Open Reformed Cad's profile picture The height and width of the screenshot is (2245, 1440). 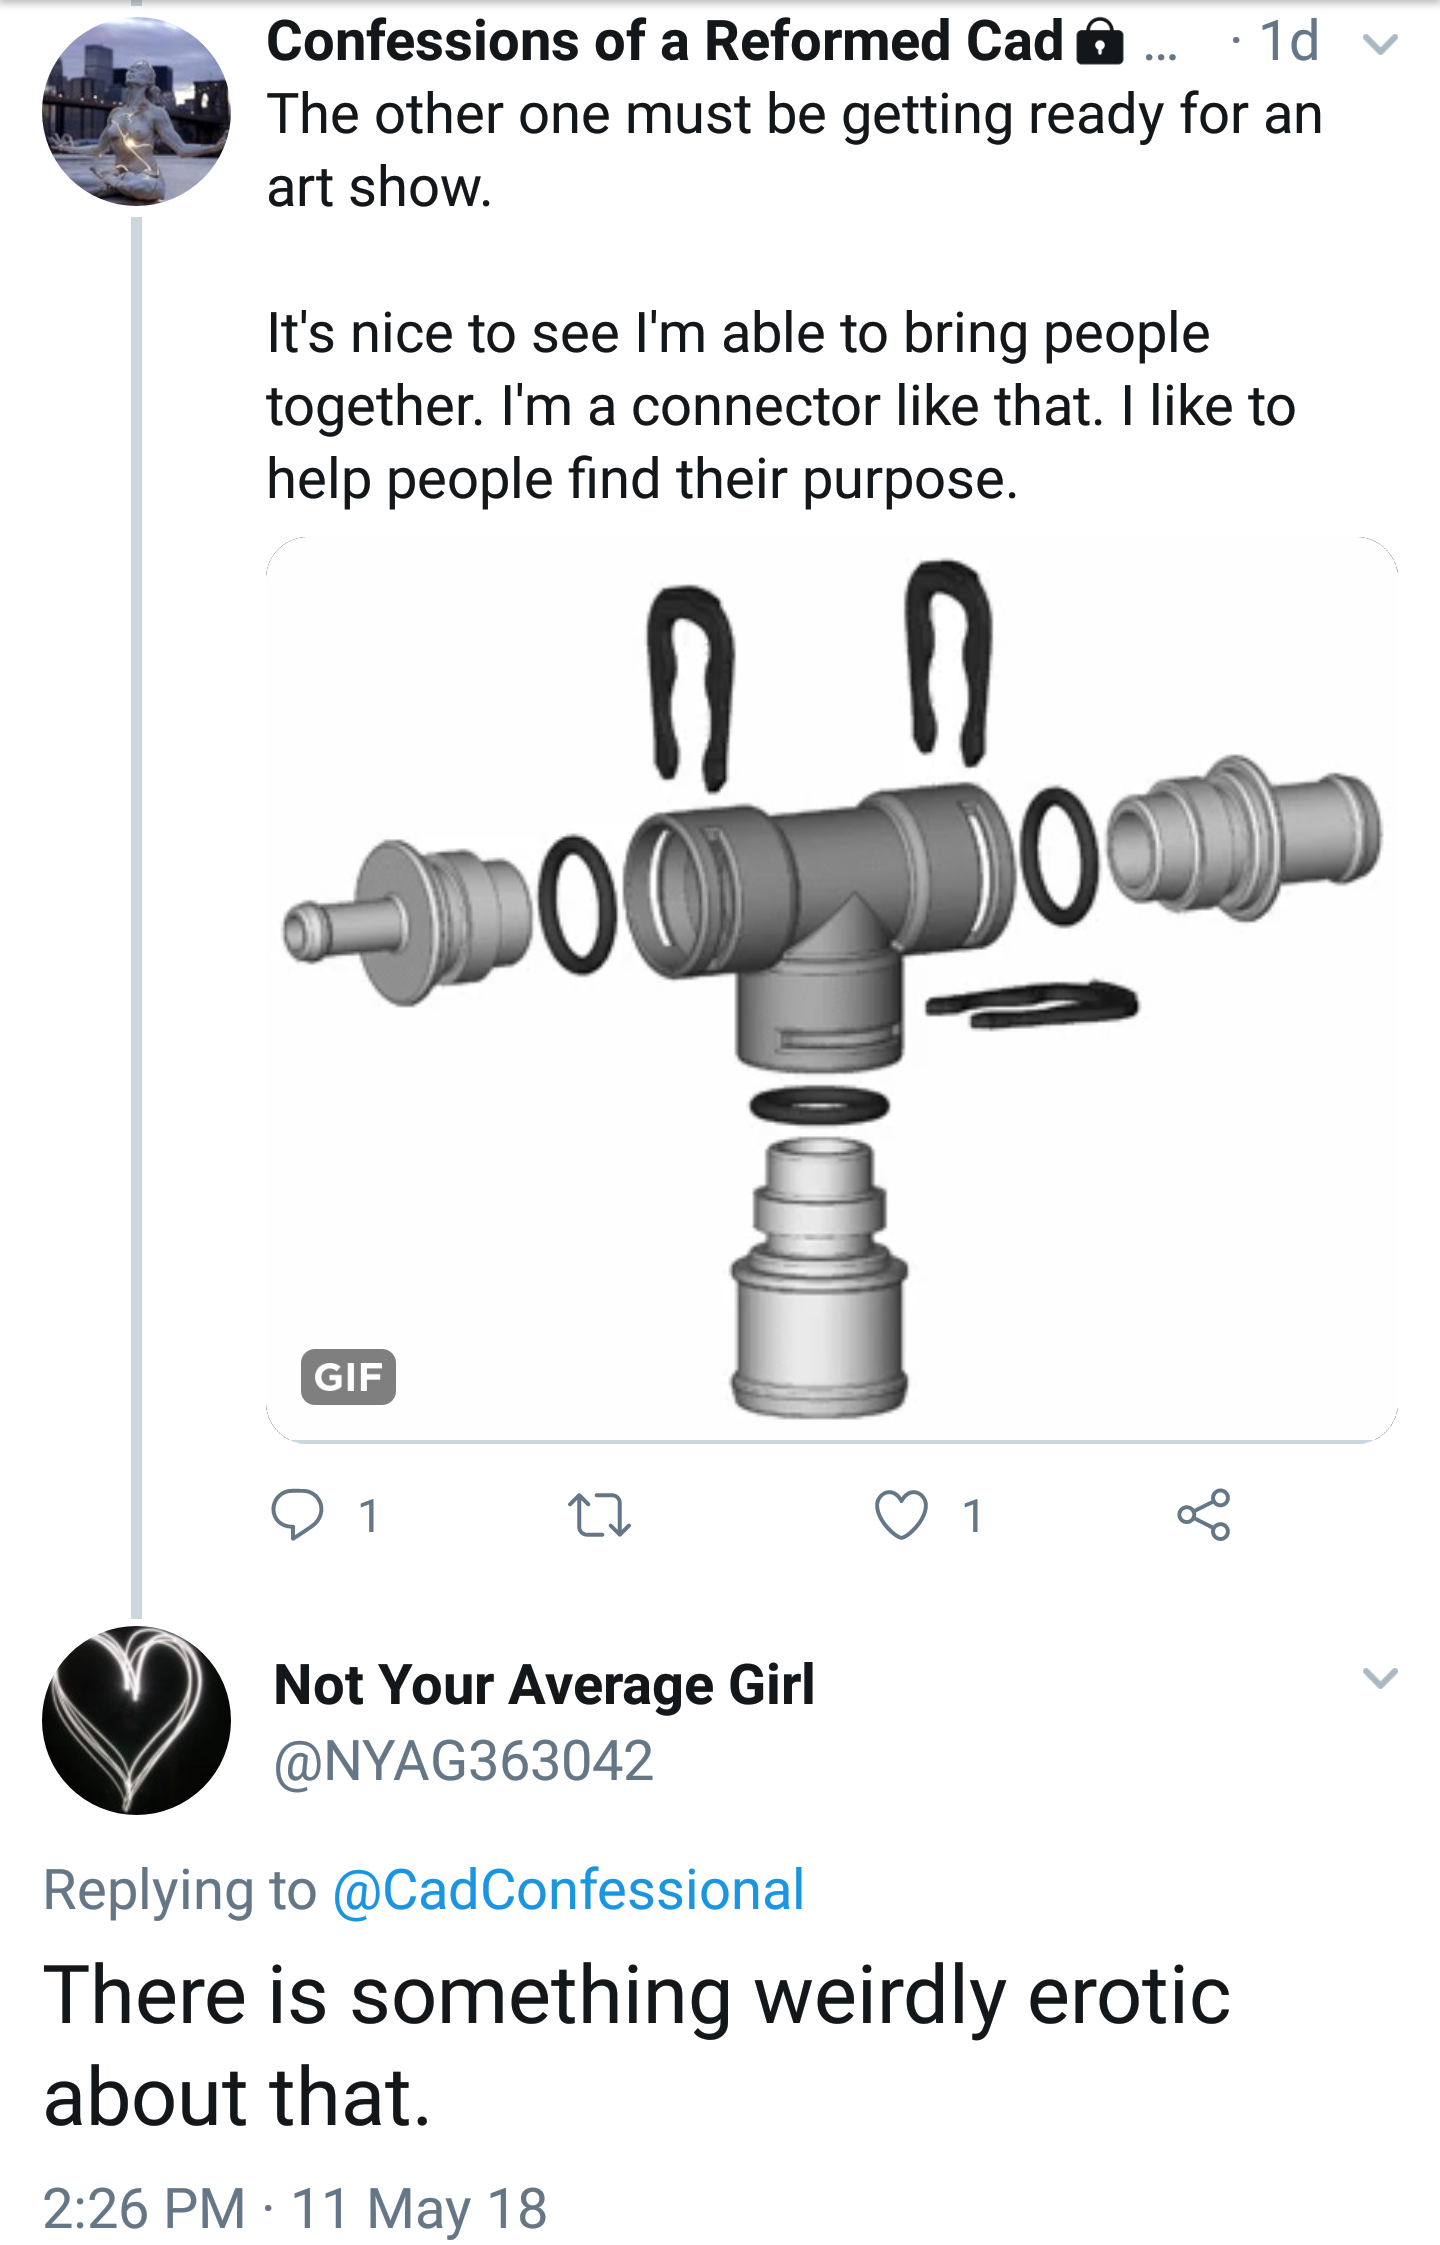pos(137,111)
